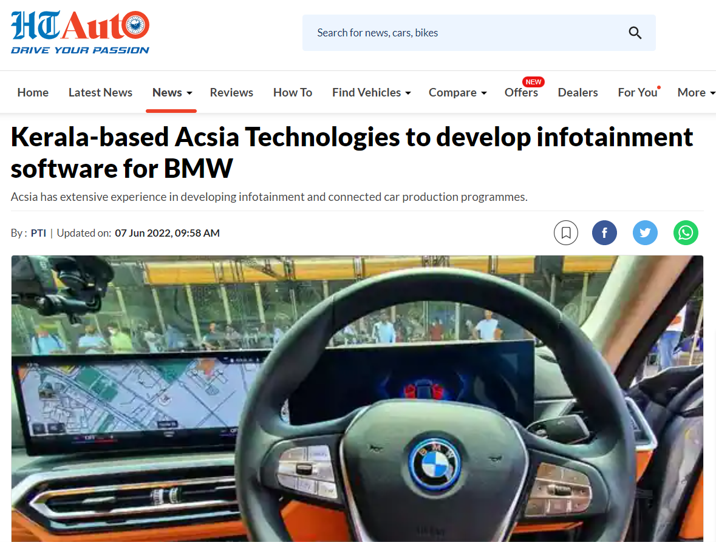Share the article on Facebook
Screen dimensions: 716x542
(604, 233)
